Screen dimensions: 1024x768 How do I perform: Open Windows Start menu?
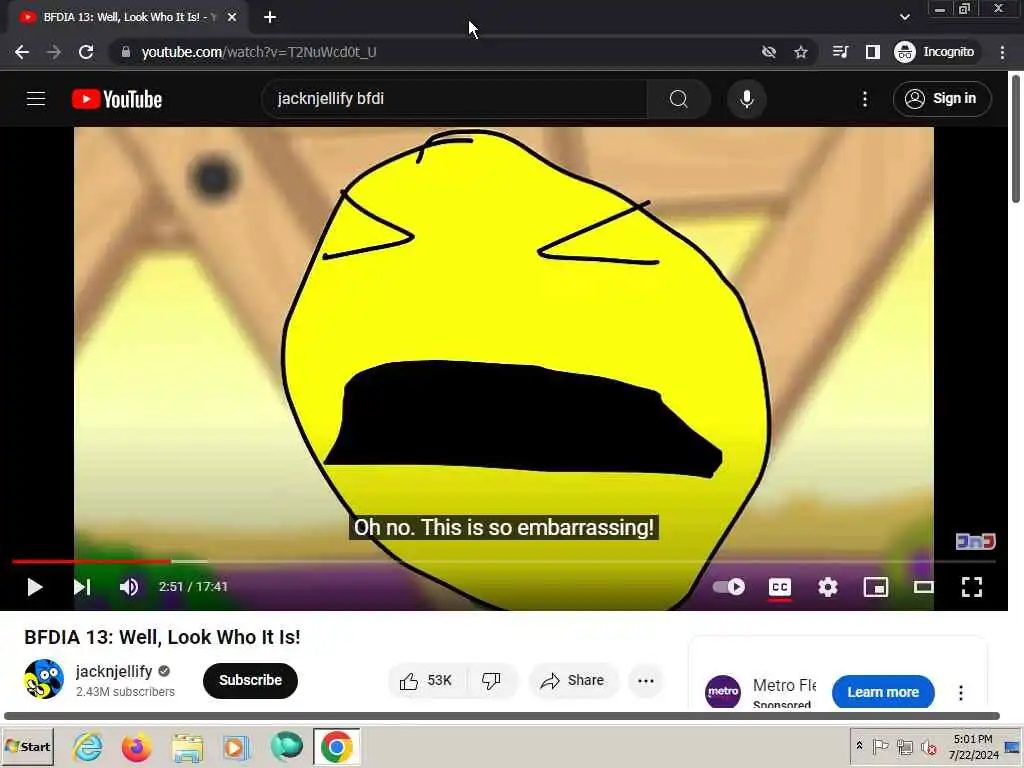(x=27, y=746)
